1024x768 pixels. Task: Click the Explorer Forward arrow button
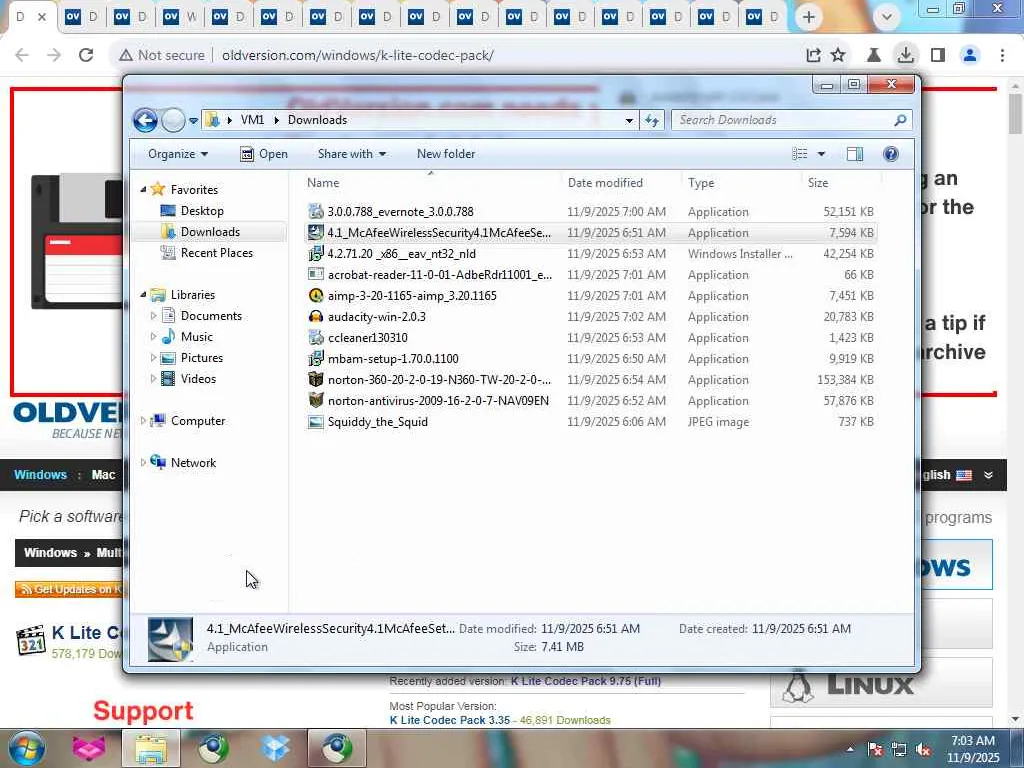click(x=173, y=120)
